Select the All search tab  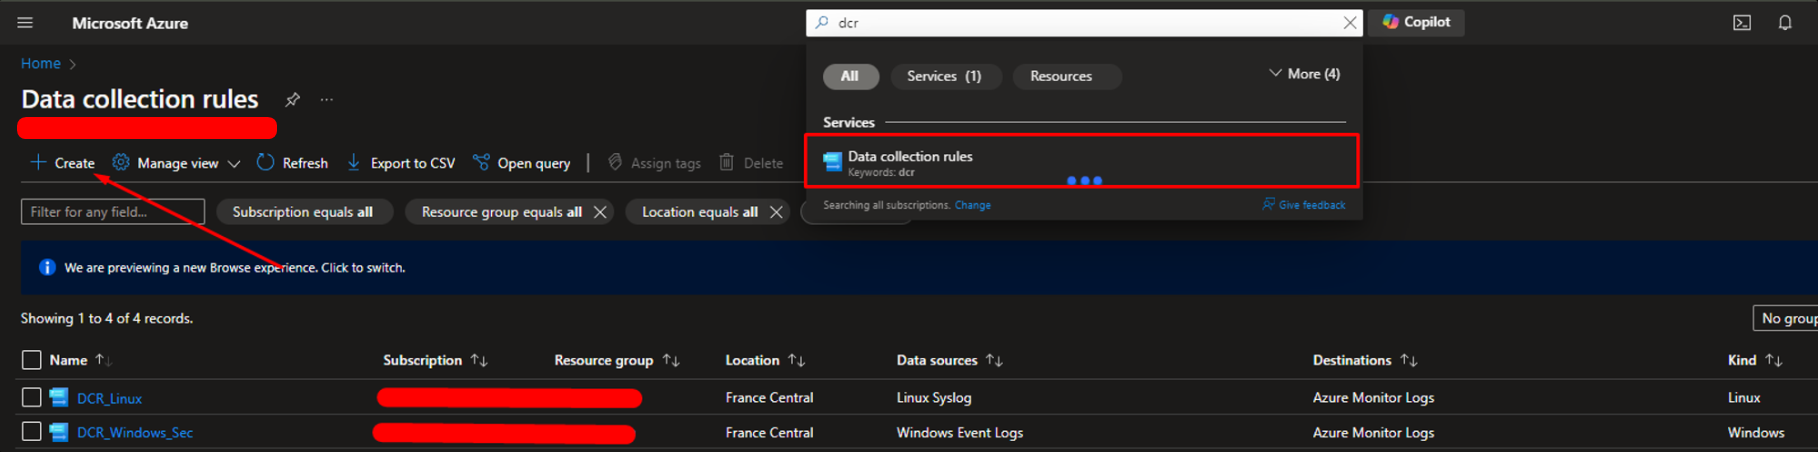tap(850, 76)
